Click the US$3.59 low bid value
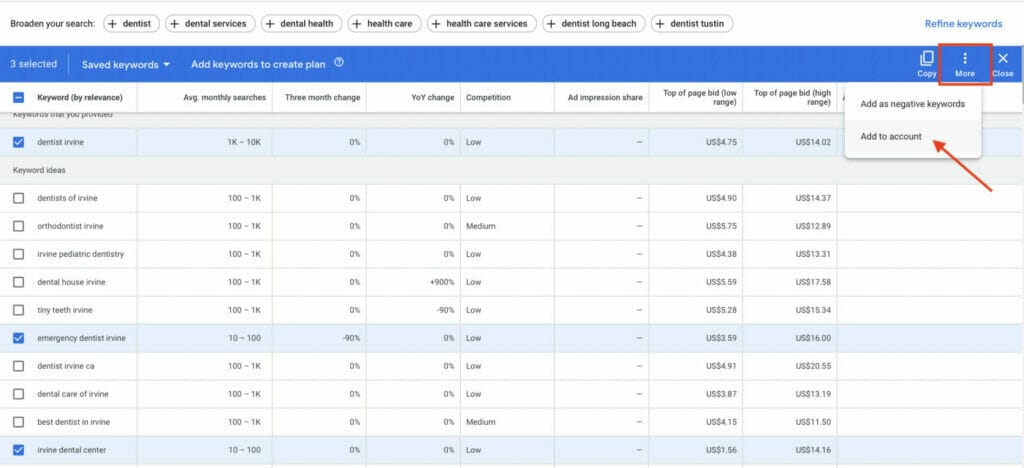This screenshot has width=1024, height=468. click(721, 338)
